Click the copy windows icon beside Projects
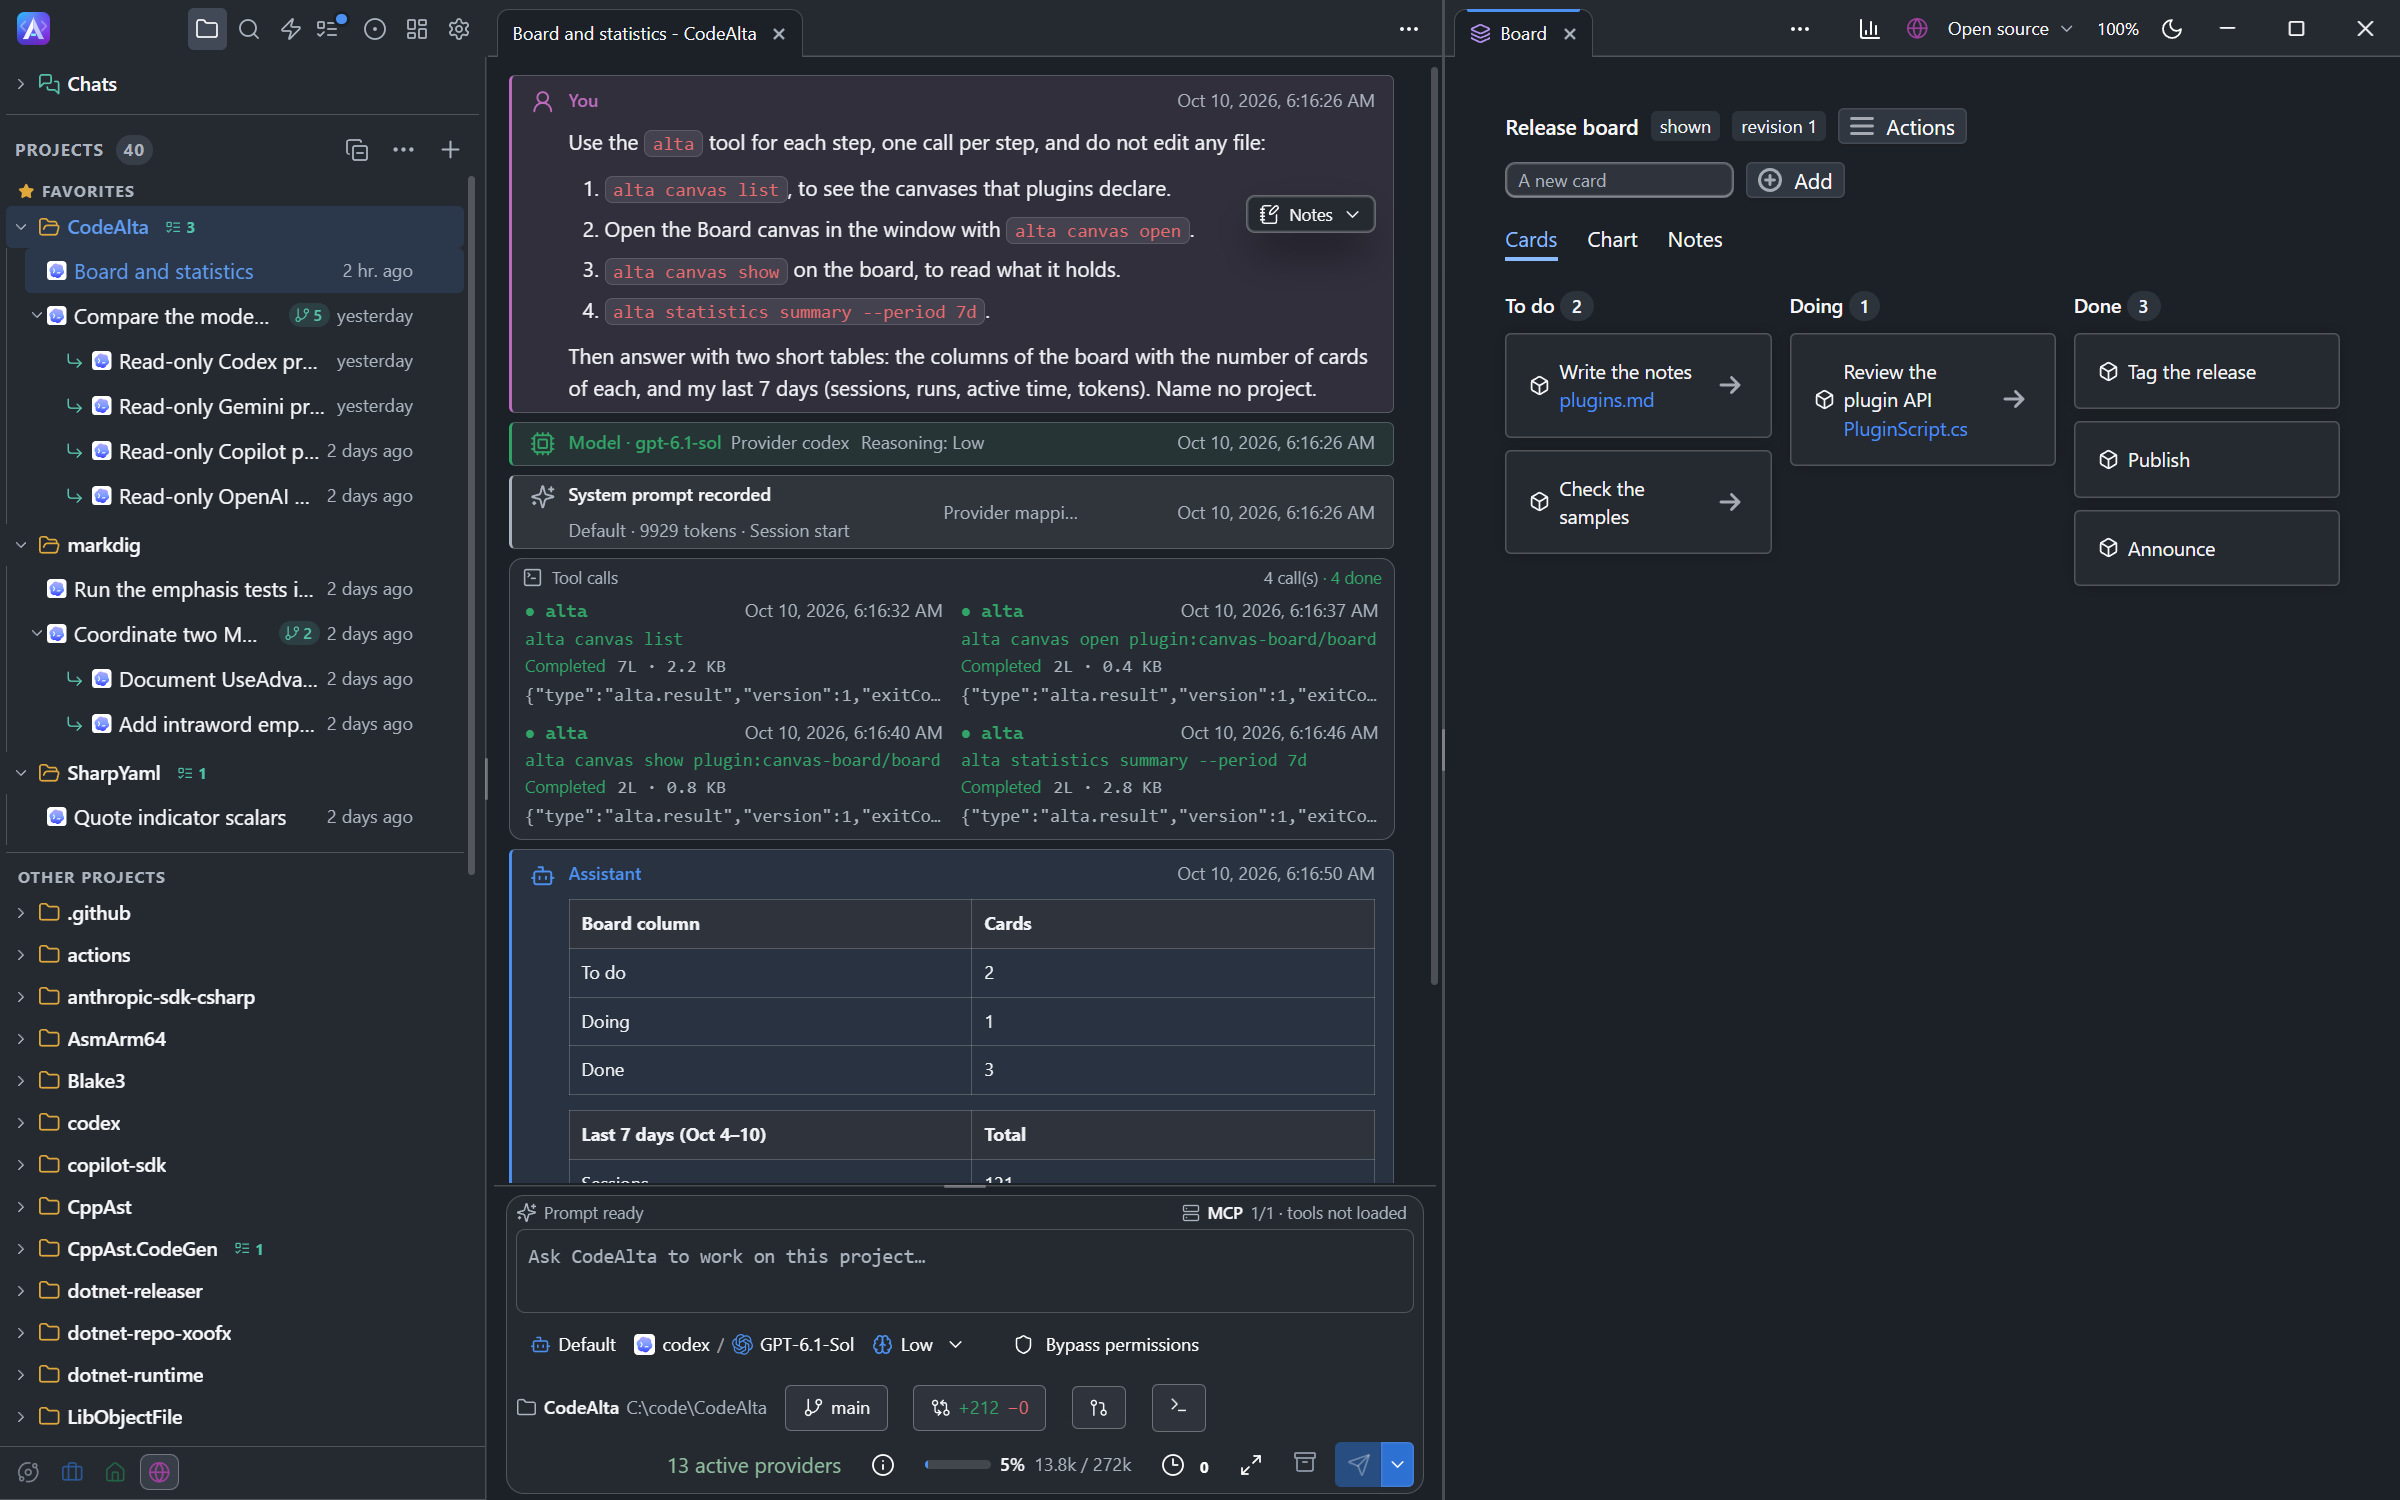Viewport: 2400px width, 1500px height. point(357,150)
